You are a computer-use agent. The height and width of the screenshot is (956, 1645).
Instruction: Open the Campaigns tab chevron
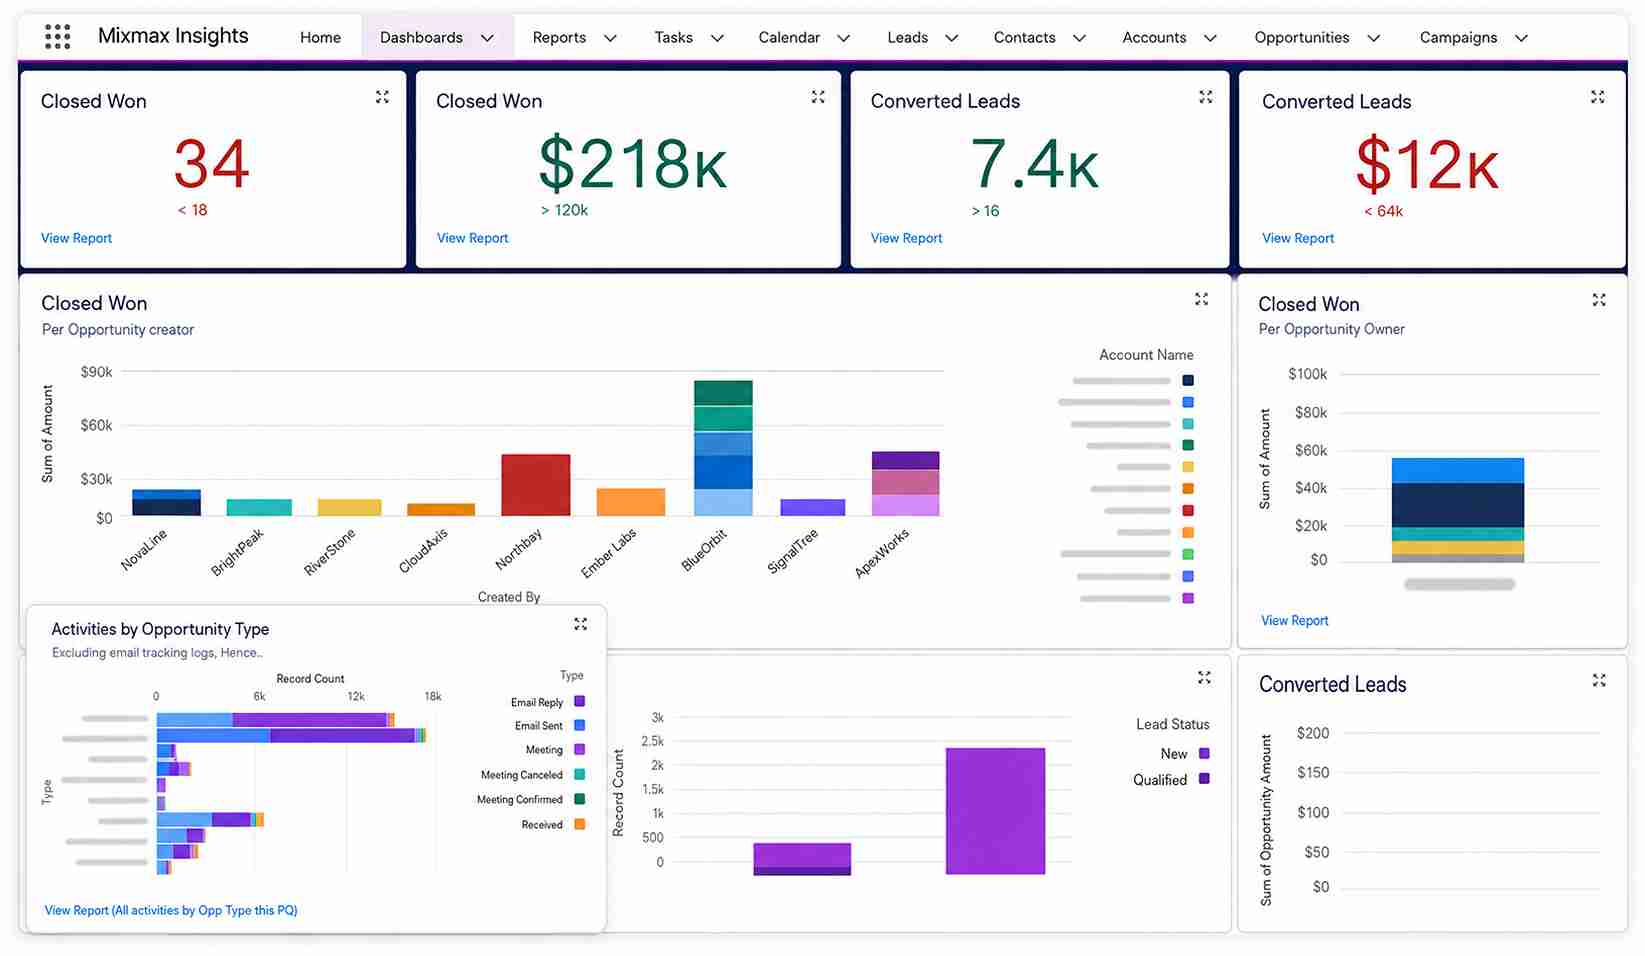point(1521,38)
